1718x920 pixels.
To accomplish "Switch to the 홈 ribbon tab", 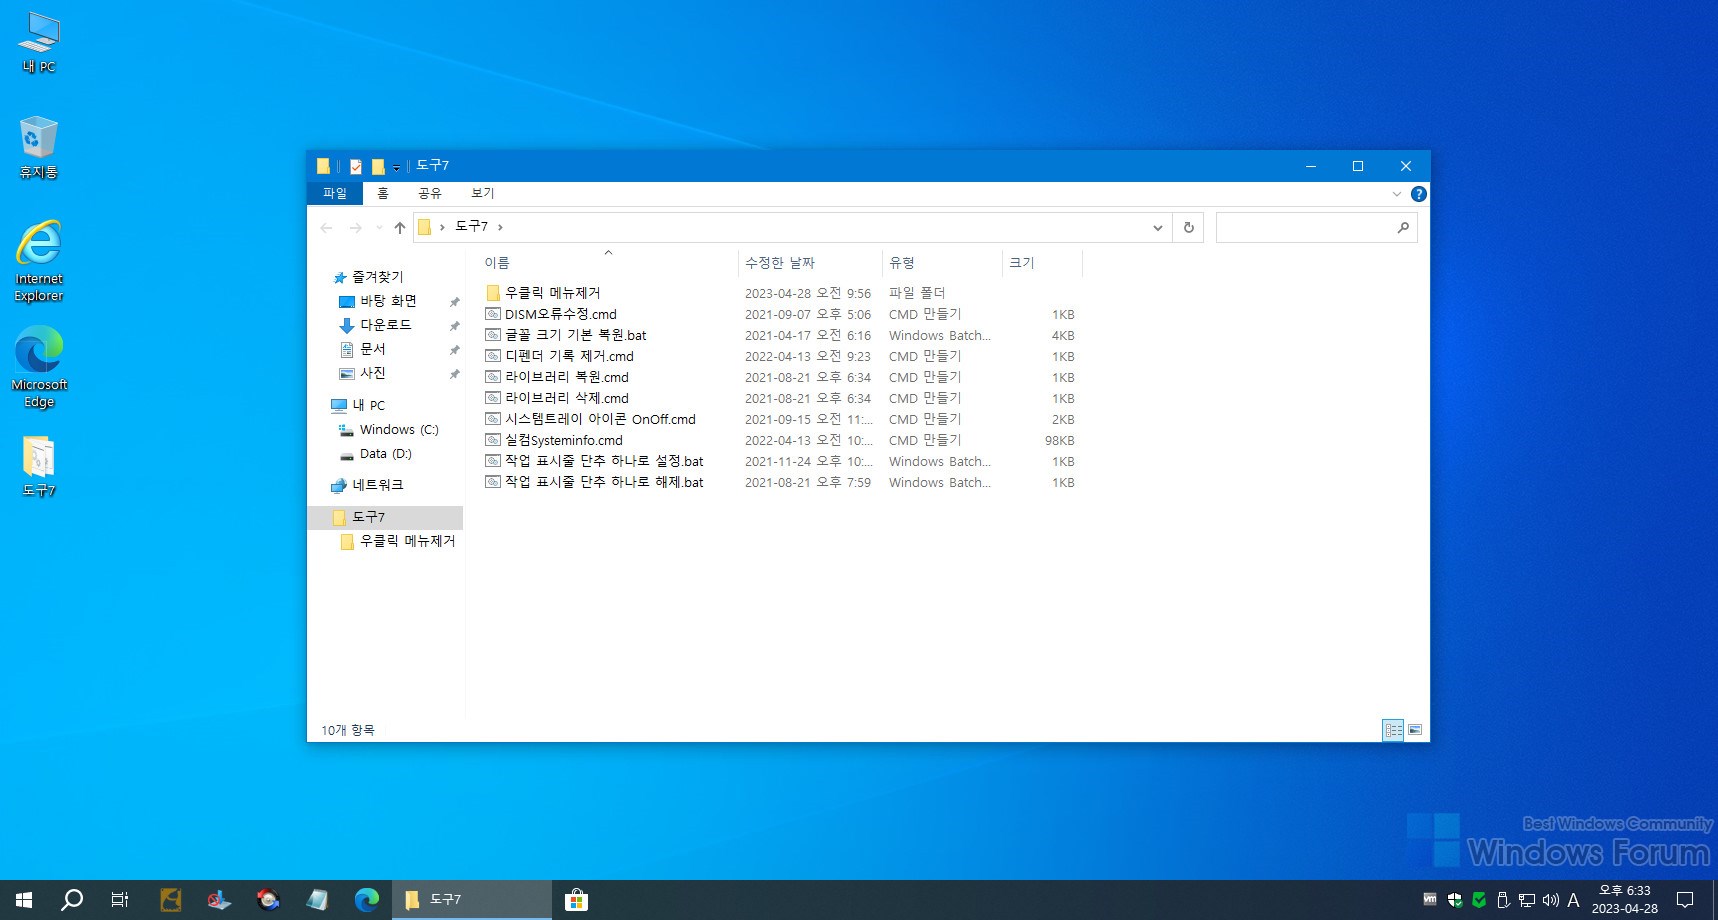I will pyautogui.click(x=383, y=193).
